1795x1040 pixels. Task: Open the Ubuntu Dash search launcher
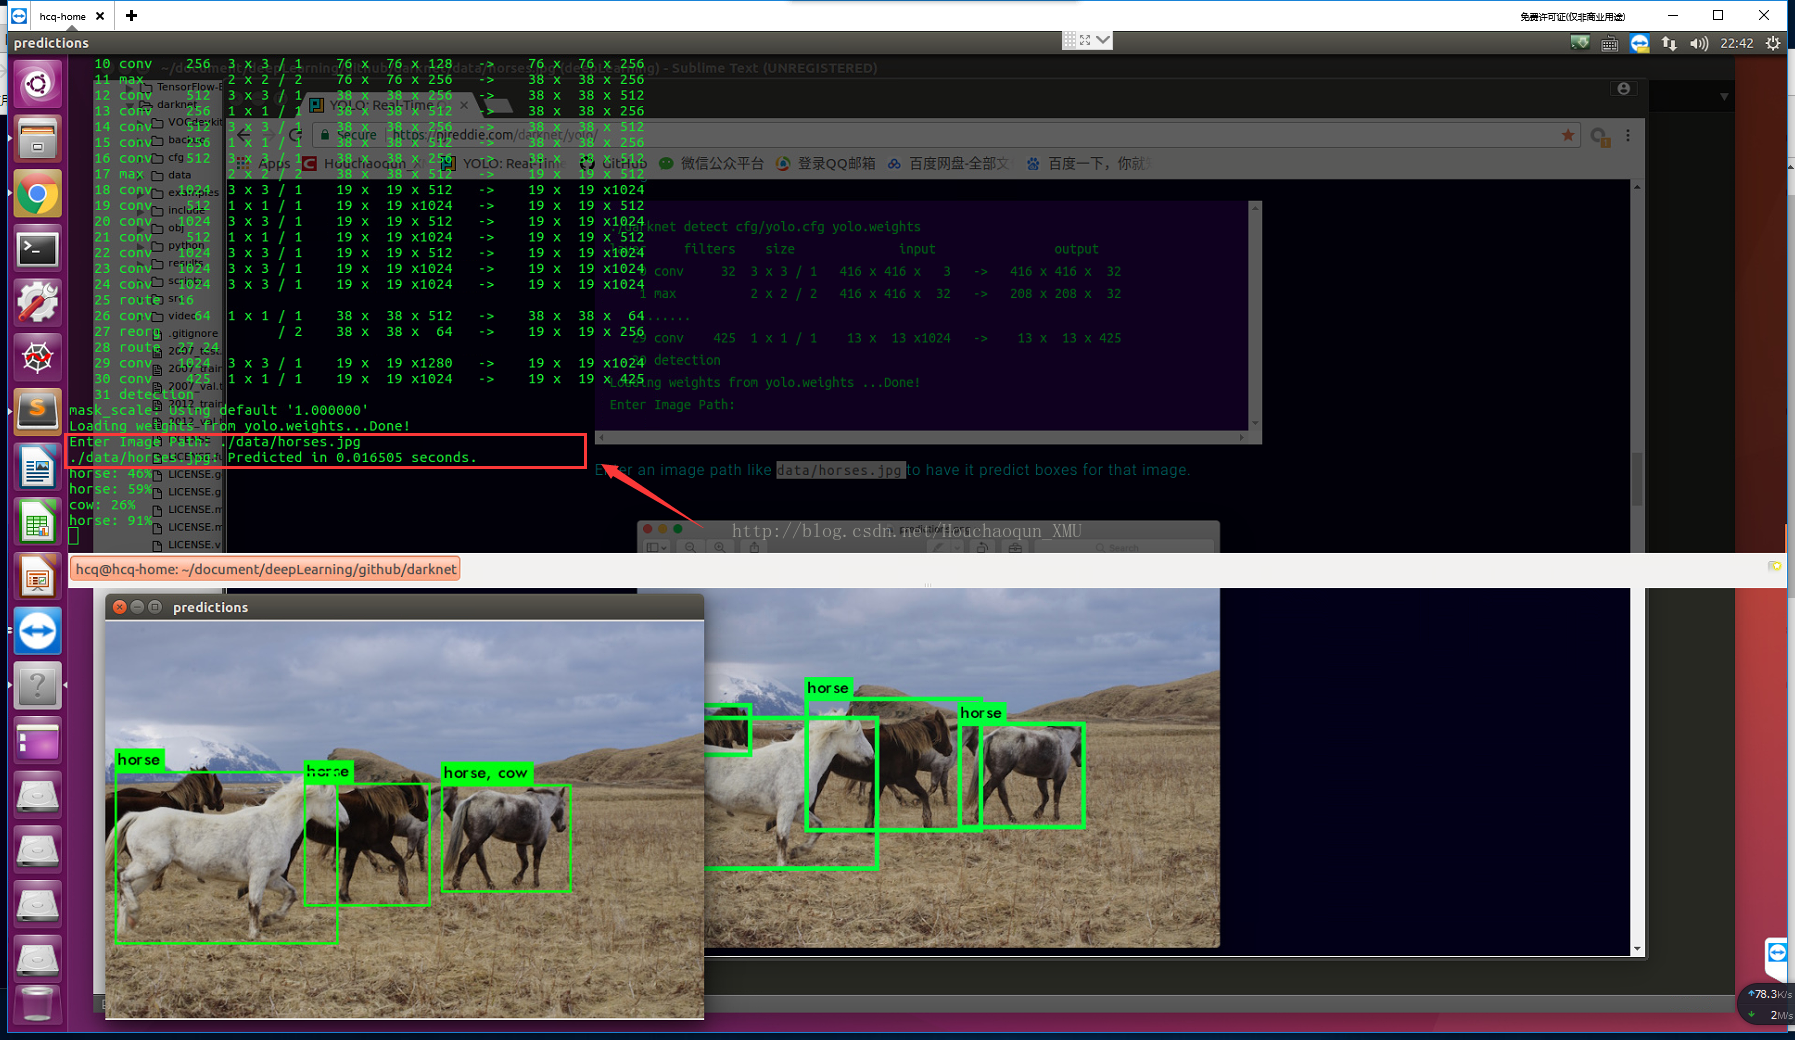(37, 84)
